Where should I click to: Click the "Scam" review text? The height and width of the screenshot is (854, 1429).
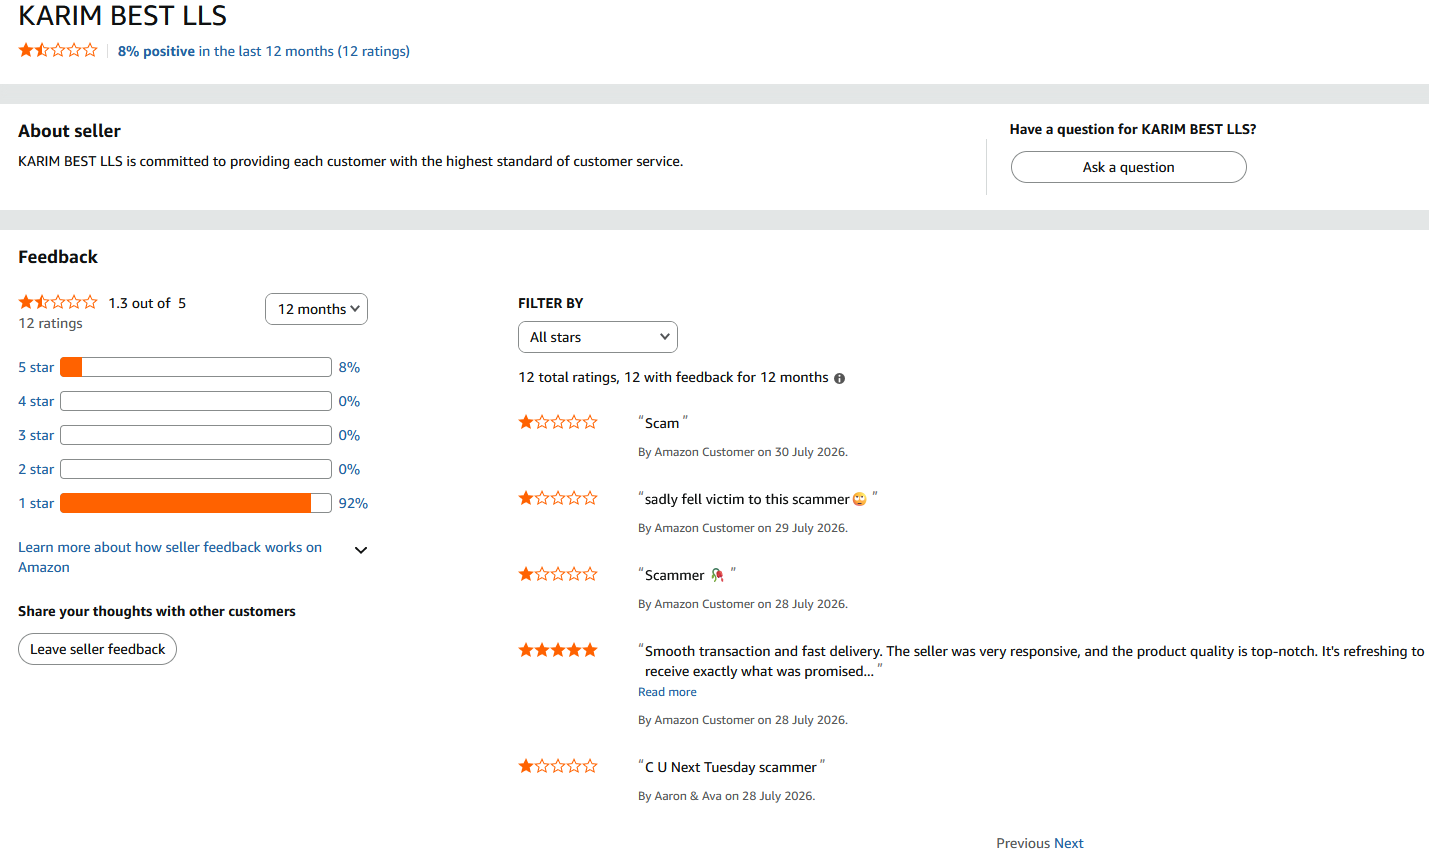(662, 423)
